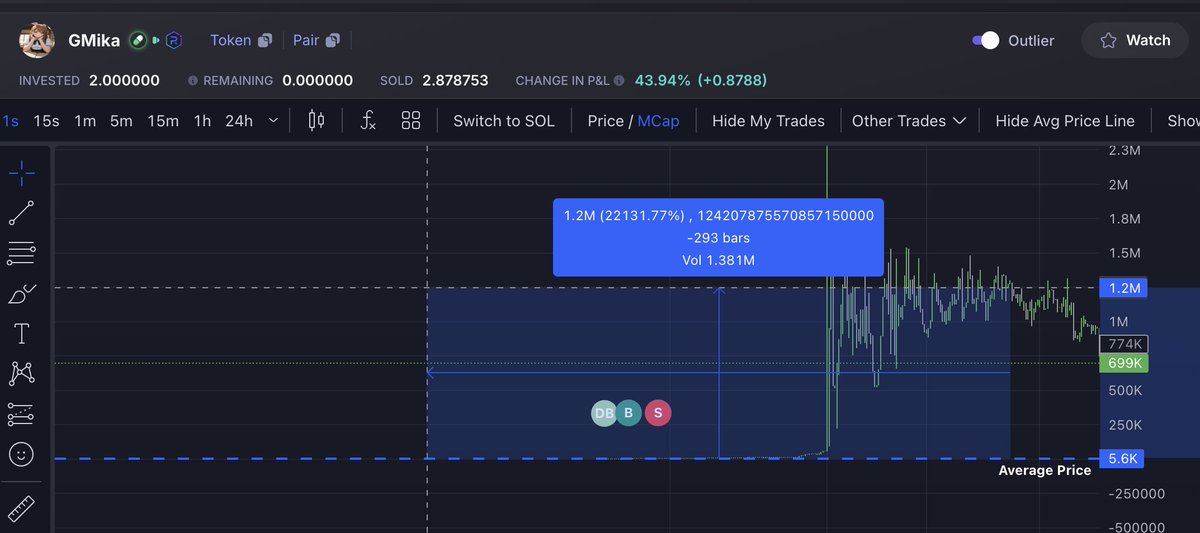Copy the Pair address
This screenshot has width=1200, height=533.
tap(333, 41)
